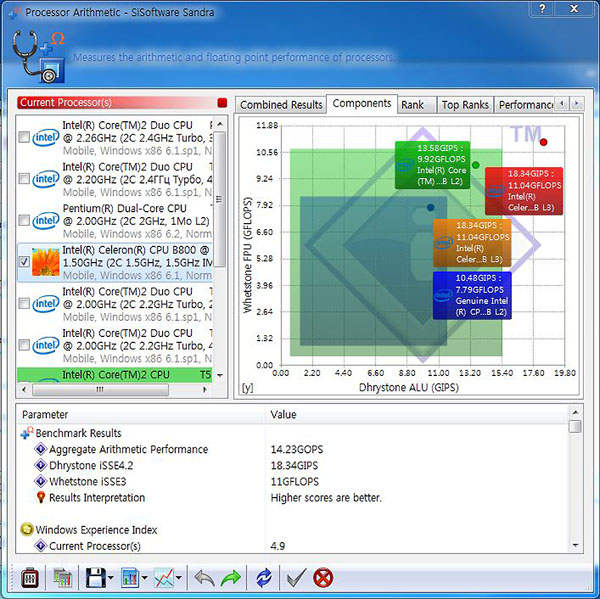Click processor list scroll up arrow

point(220,124)
